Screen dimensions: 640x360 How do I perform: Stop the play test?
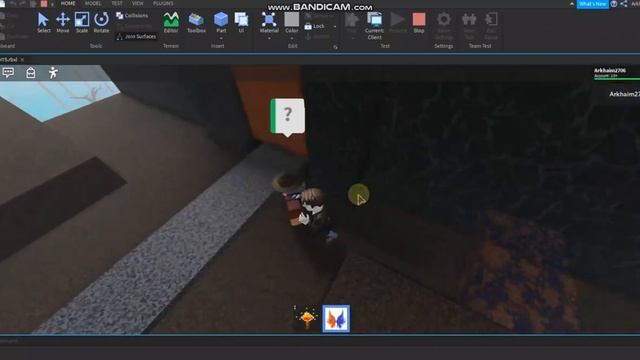[x=419, y=23]
